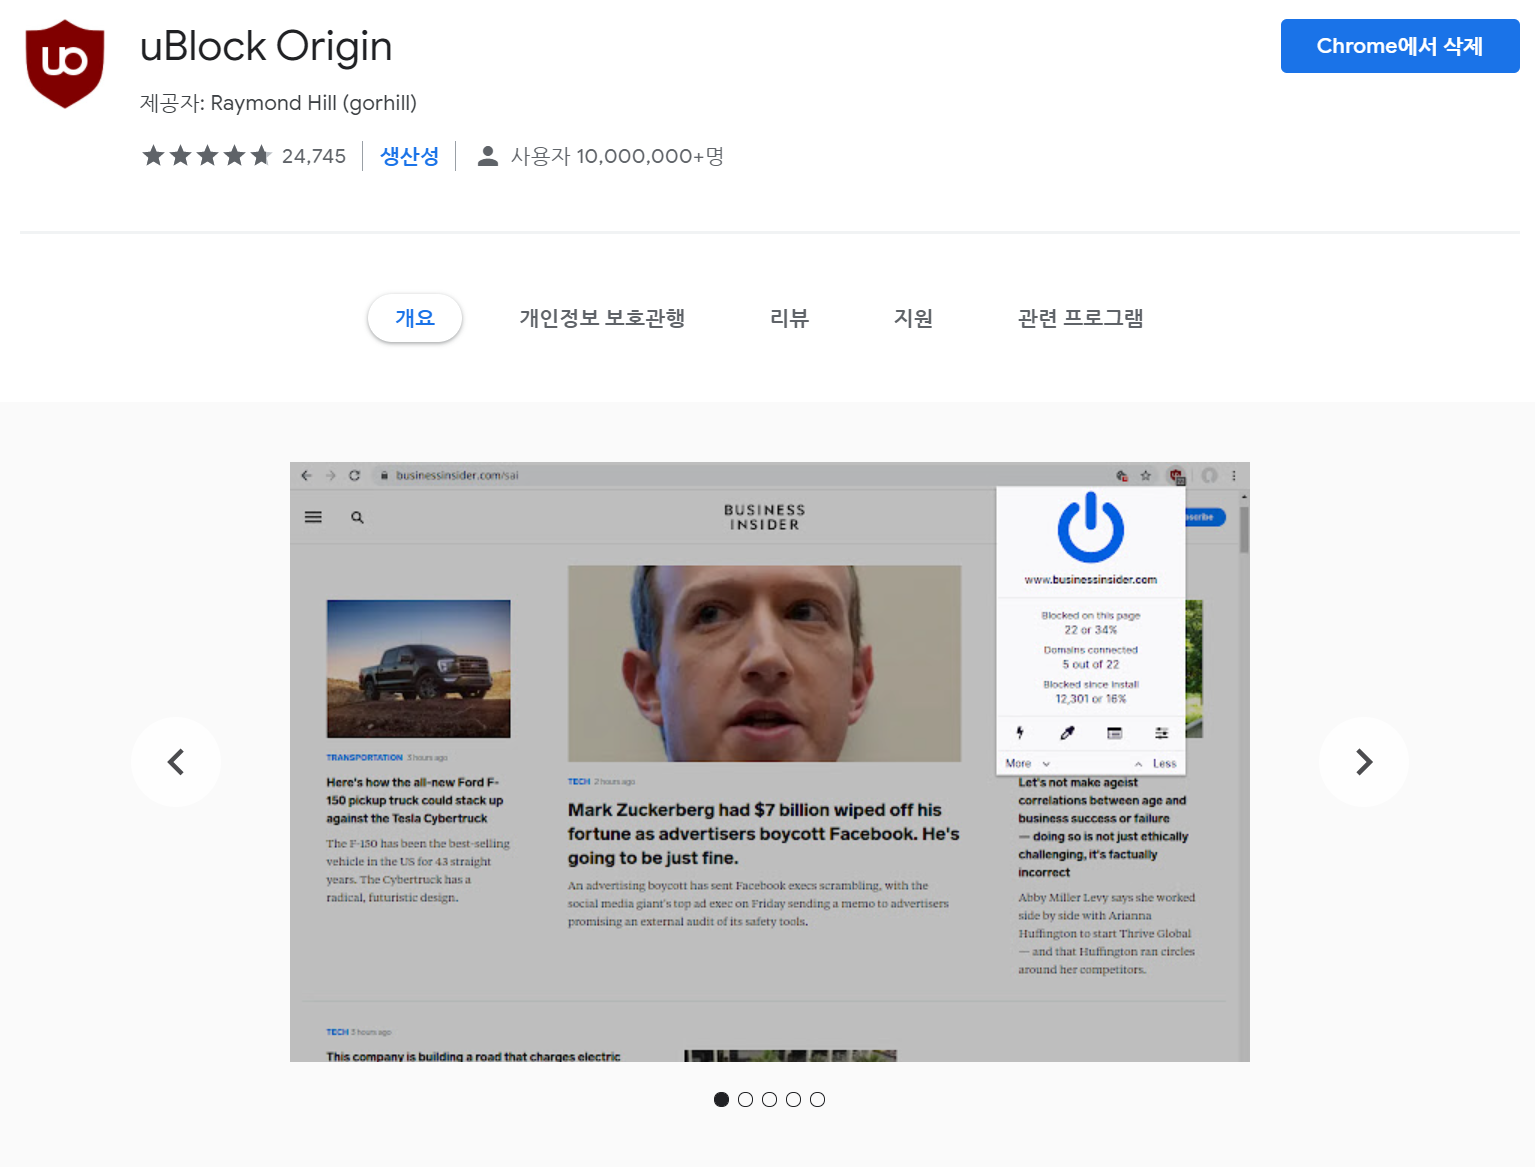Click the 사용자 10,000,000+명 text
Viewport: 1535px width, 1167px height.
coord(617,156)
